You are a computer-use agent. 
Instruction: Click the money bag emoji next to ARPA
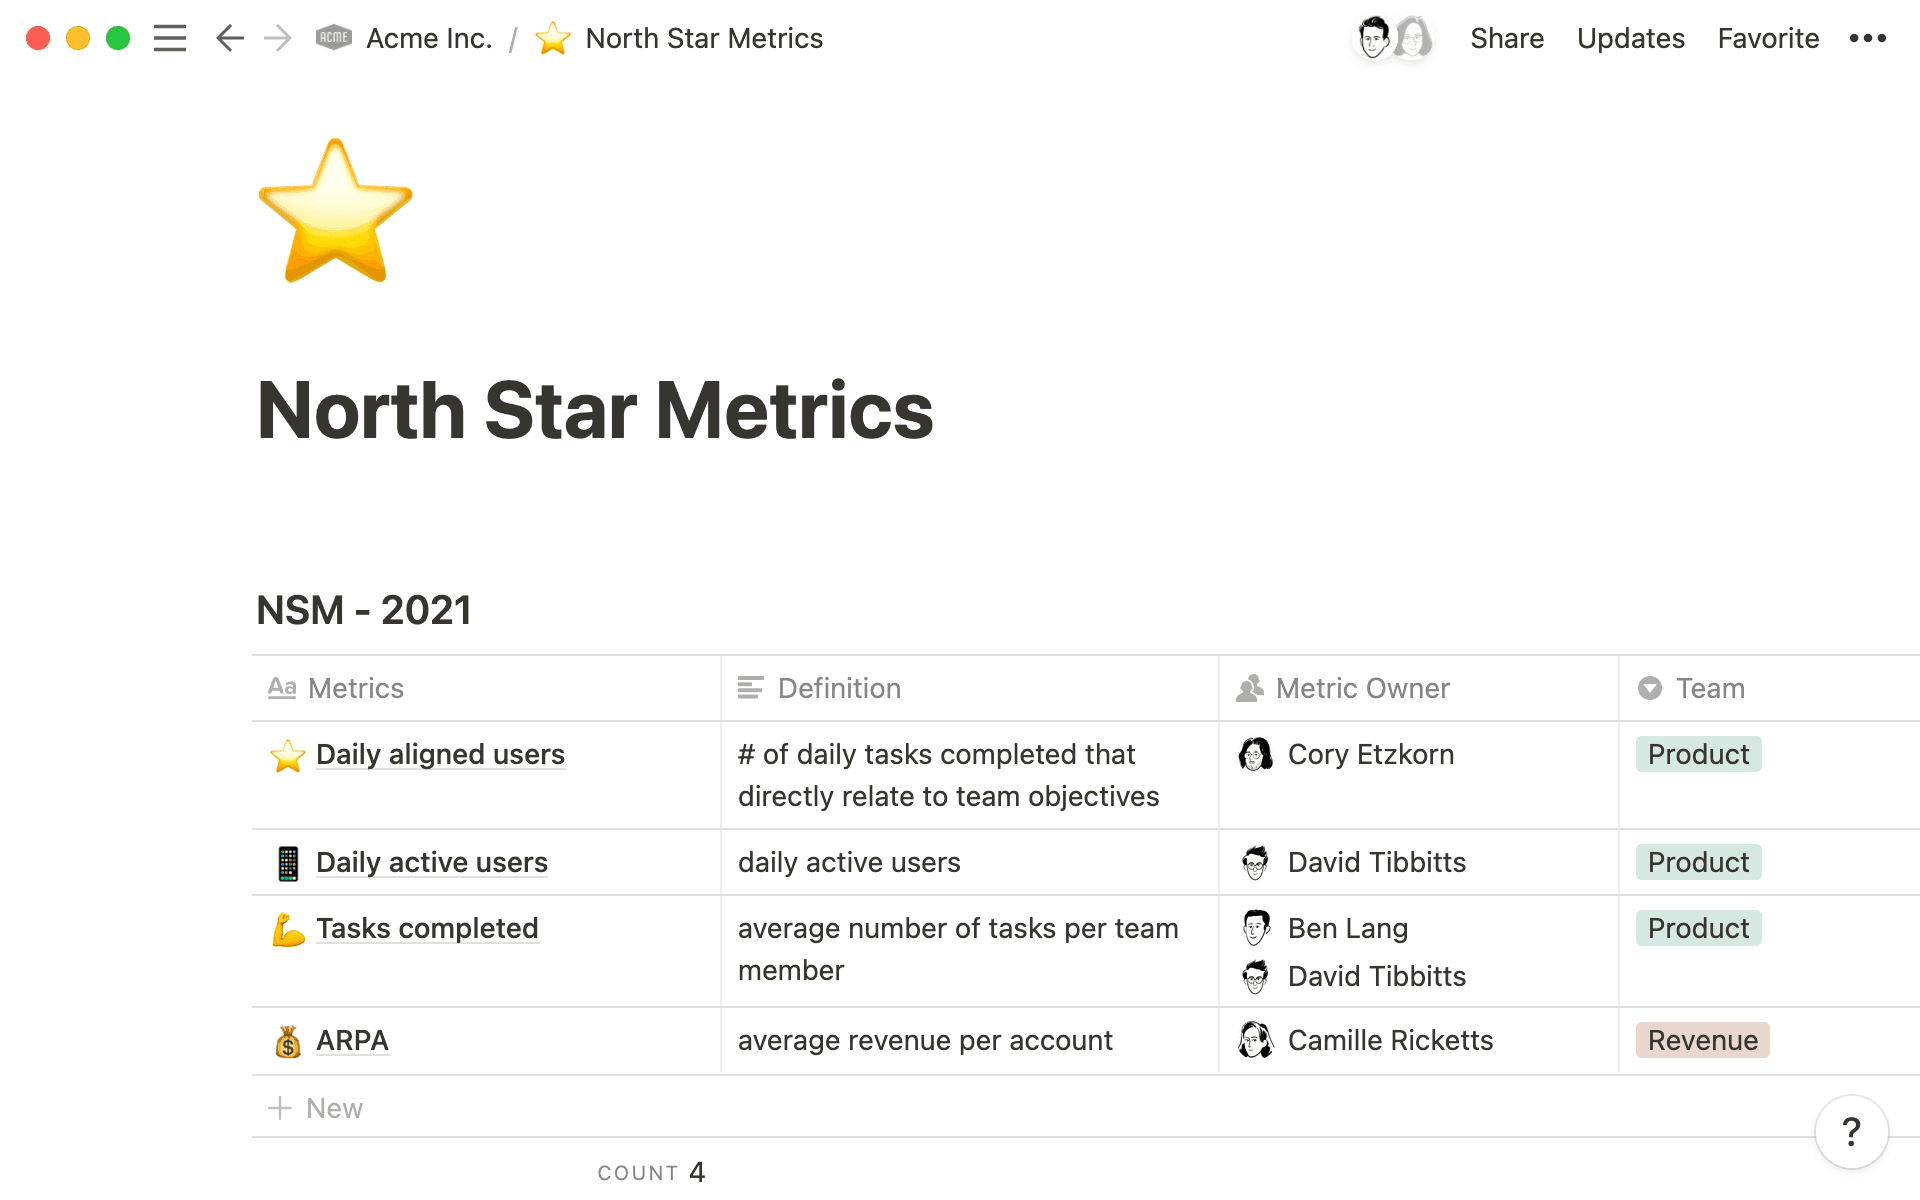[287, 1040]
